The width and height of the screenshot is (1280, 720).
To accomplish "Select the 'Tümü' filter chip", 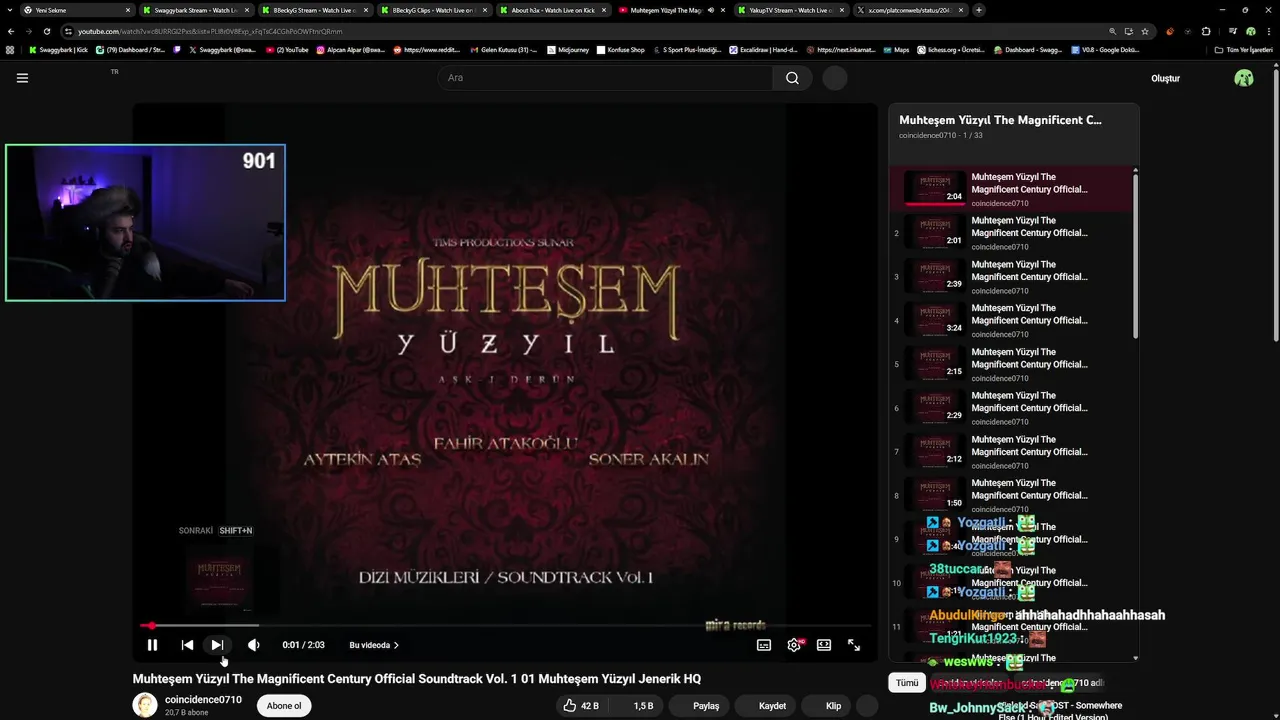I will click(x=907, y=683).
